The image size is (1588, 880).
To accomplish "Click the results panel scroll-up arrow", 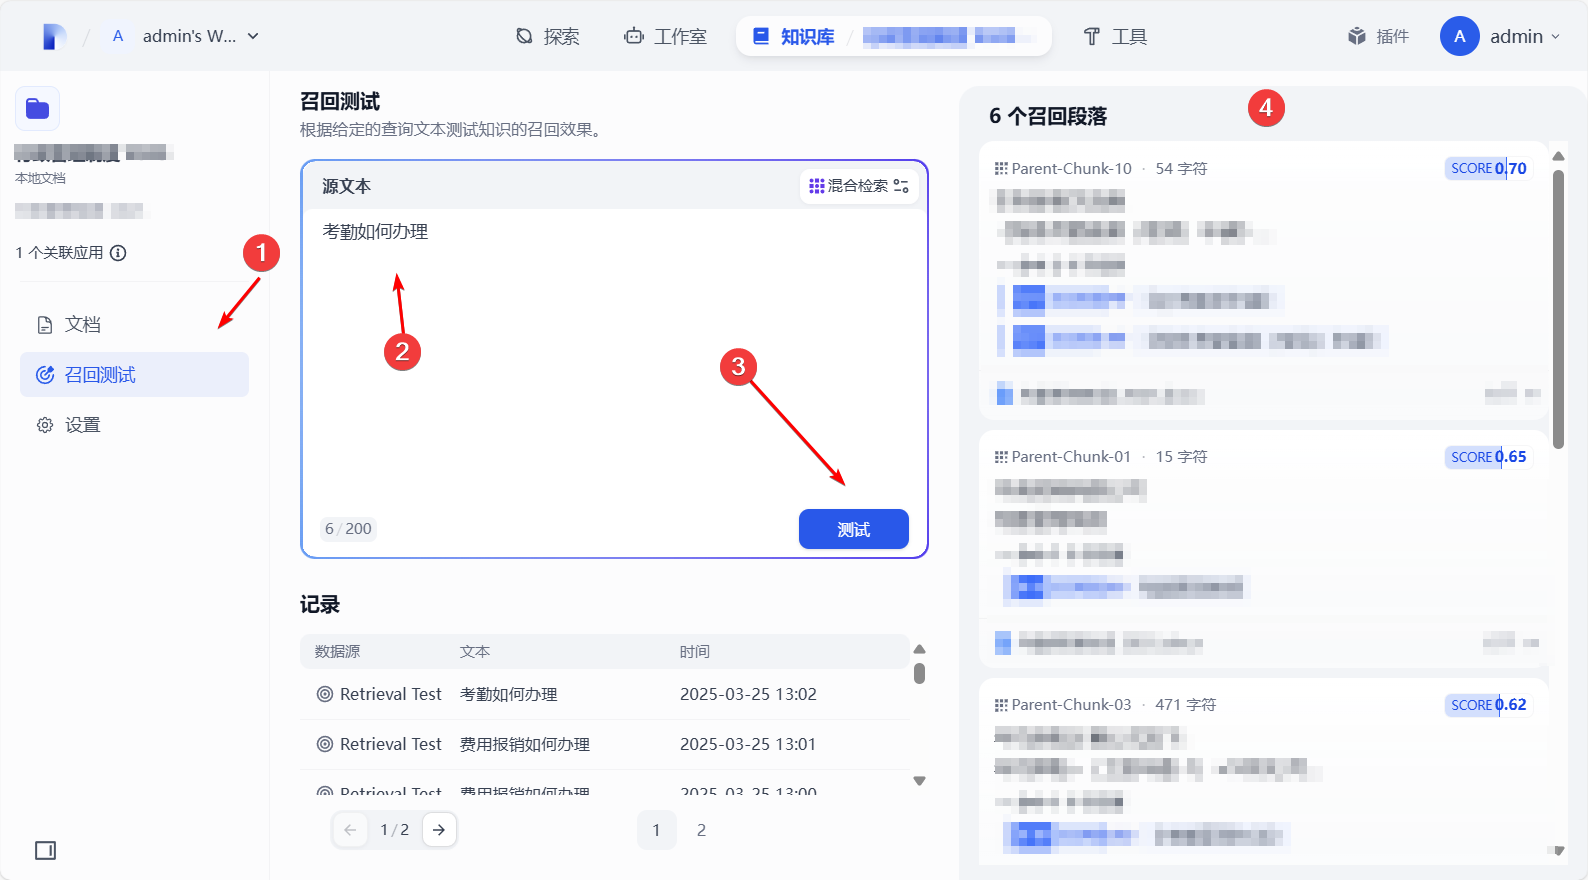I will [x=1558, y=156].
